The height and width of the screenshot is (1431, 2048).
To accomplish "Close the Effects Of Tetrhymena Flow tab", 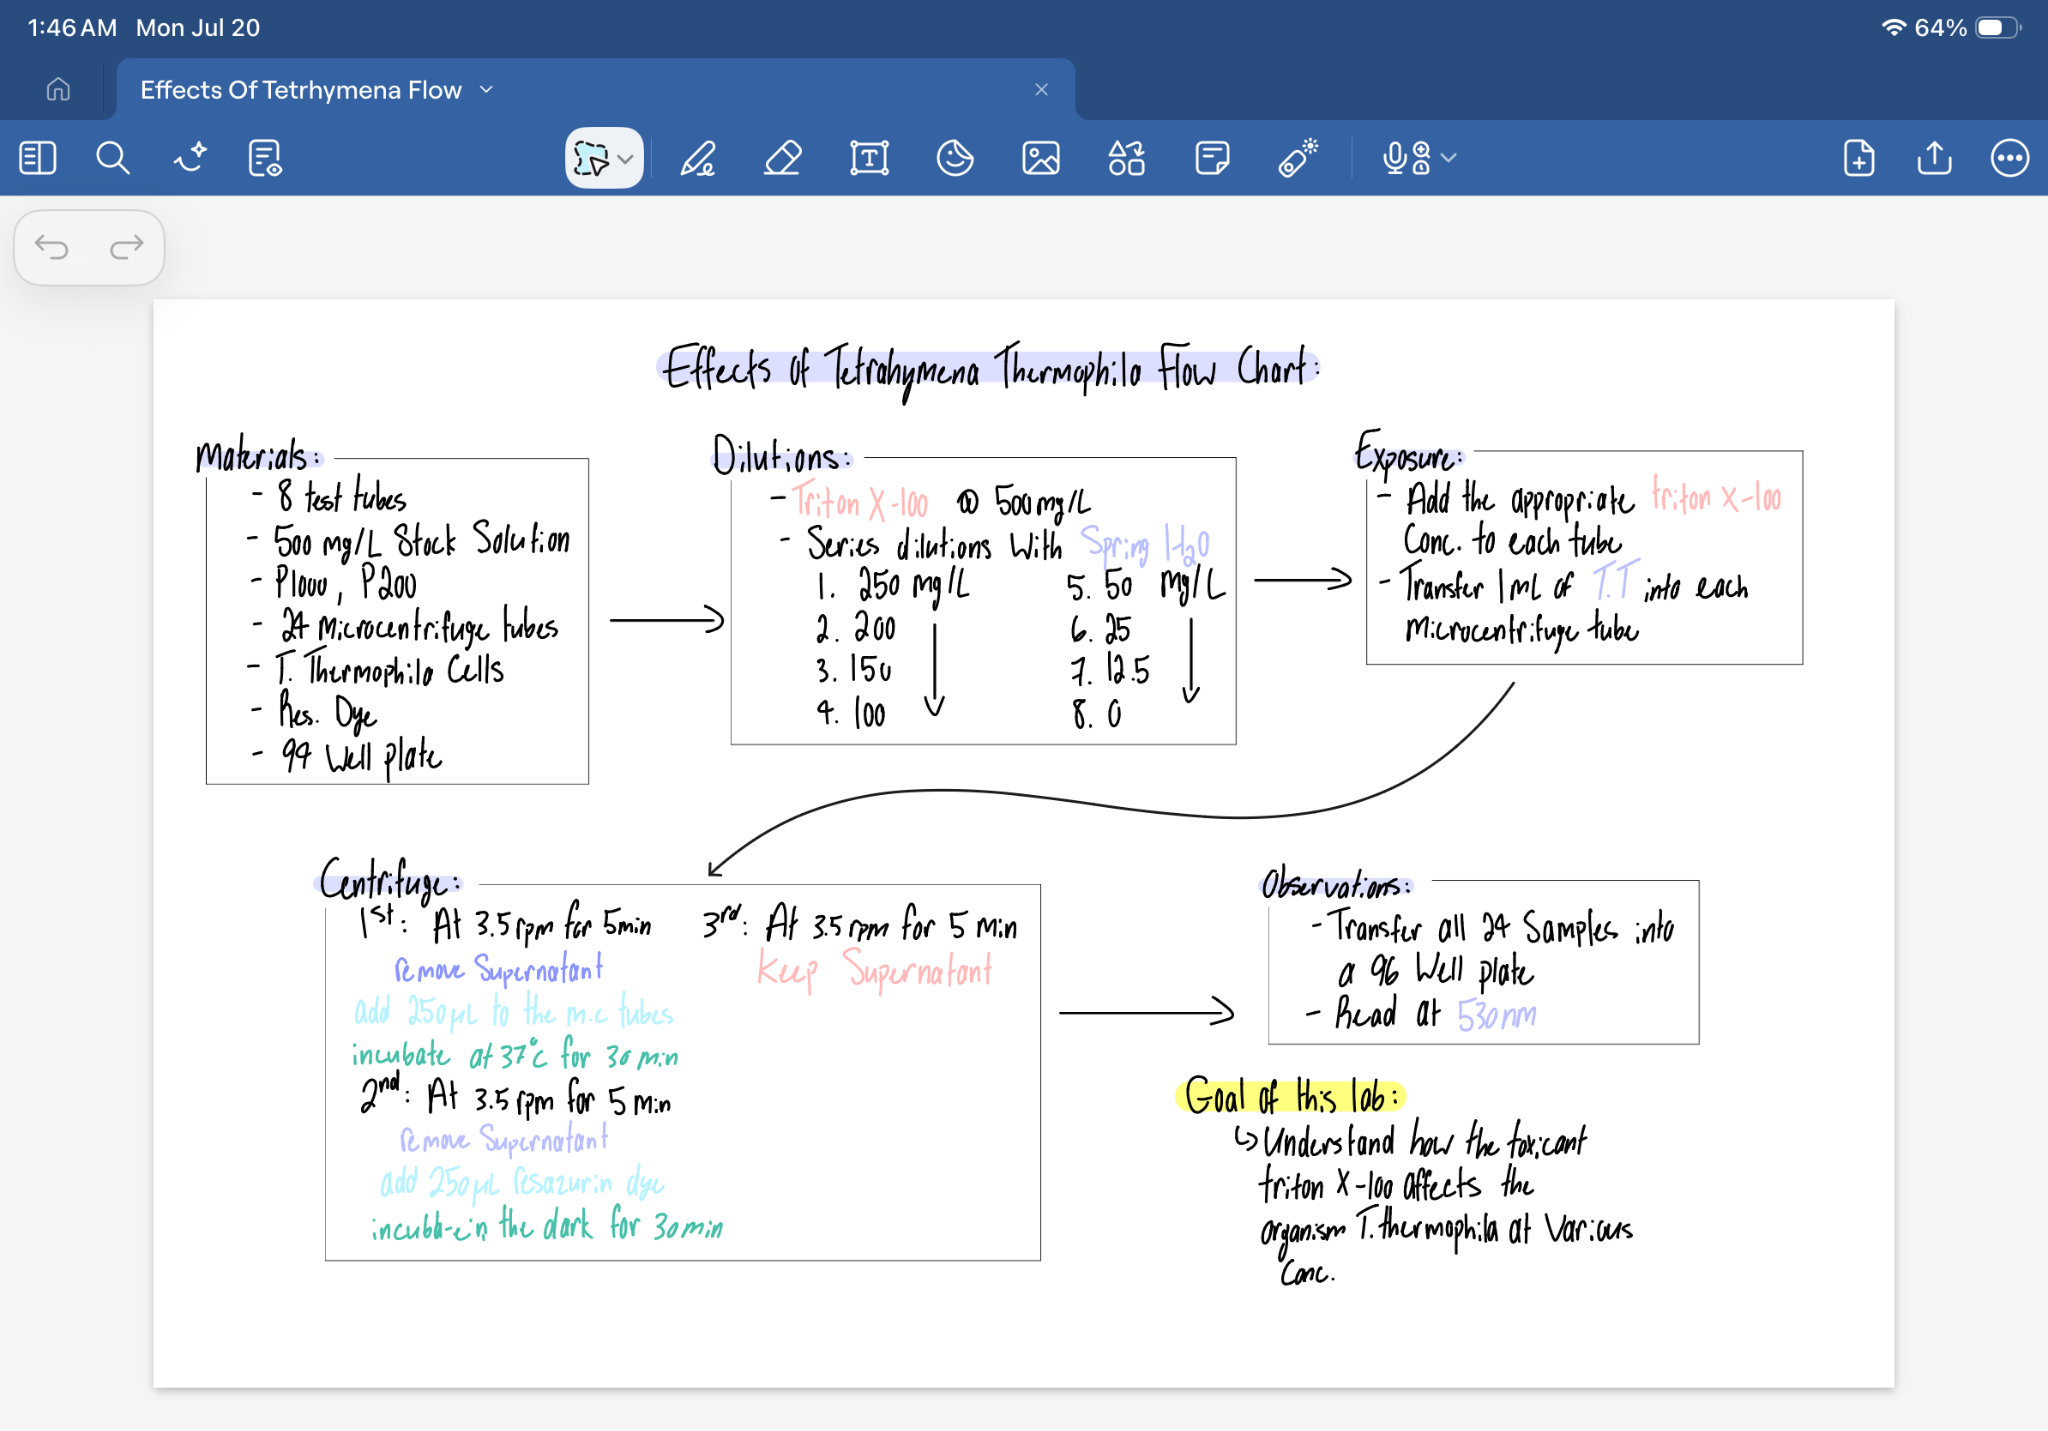I will coord(1042,90).
